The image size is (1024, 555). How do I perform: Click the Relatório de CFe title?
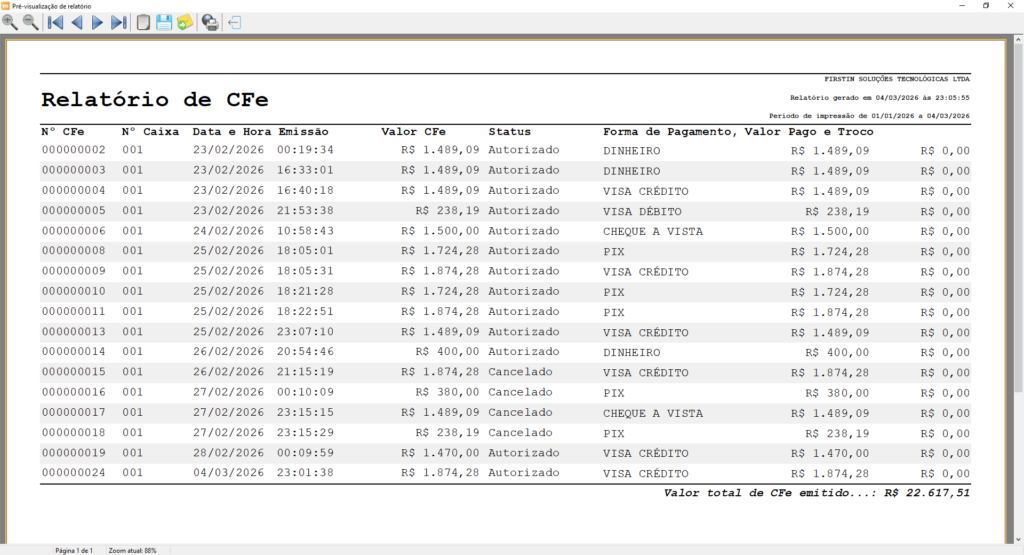tap(155, 100)
